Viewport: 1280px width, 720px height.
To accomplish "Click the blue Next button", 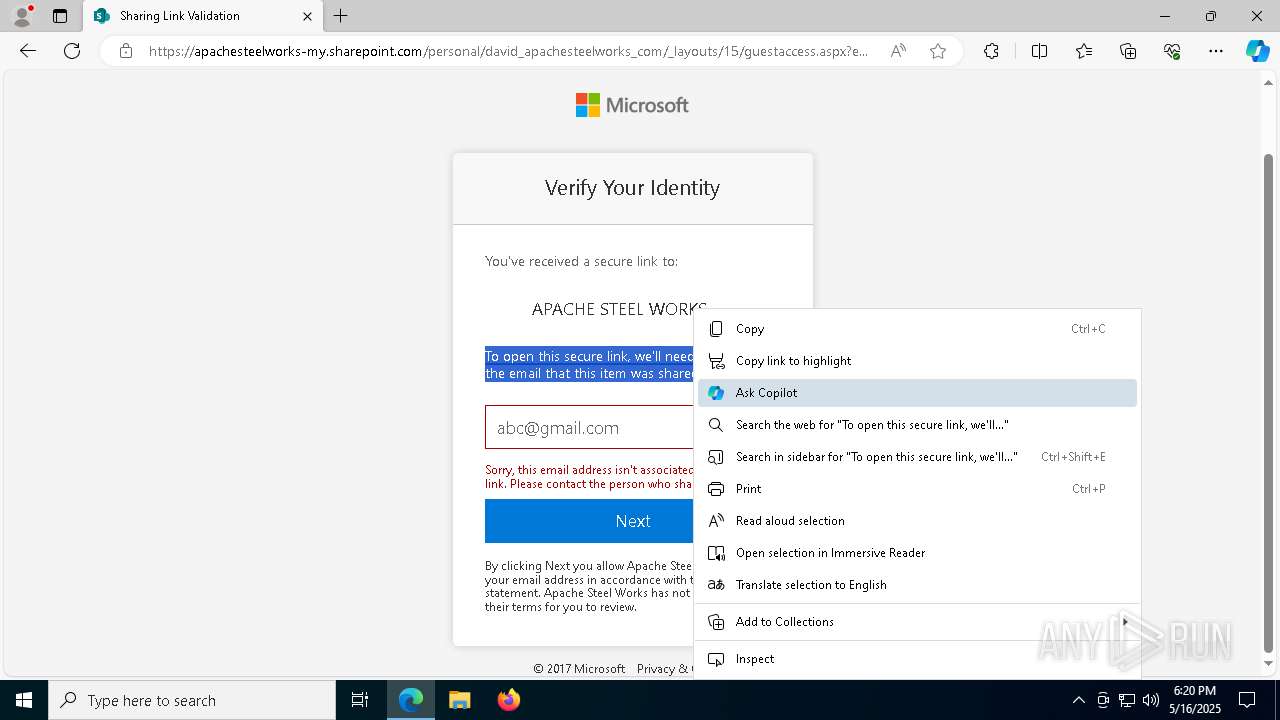I will pos(590,521).
